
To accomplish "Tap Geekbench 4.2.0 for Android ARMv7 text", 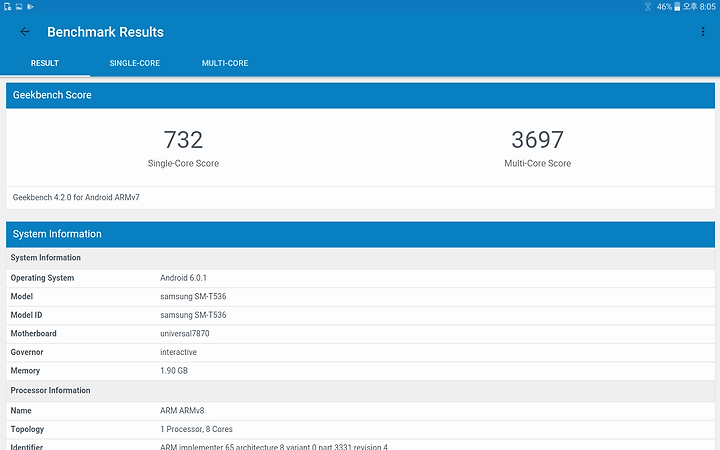I will coord(76,197).
